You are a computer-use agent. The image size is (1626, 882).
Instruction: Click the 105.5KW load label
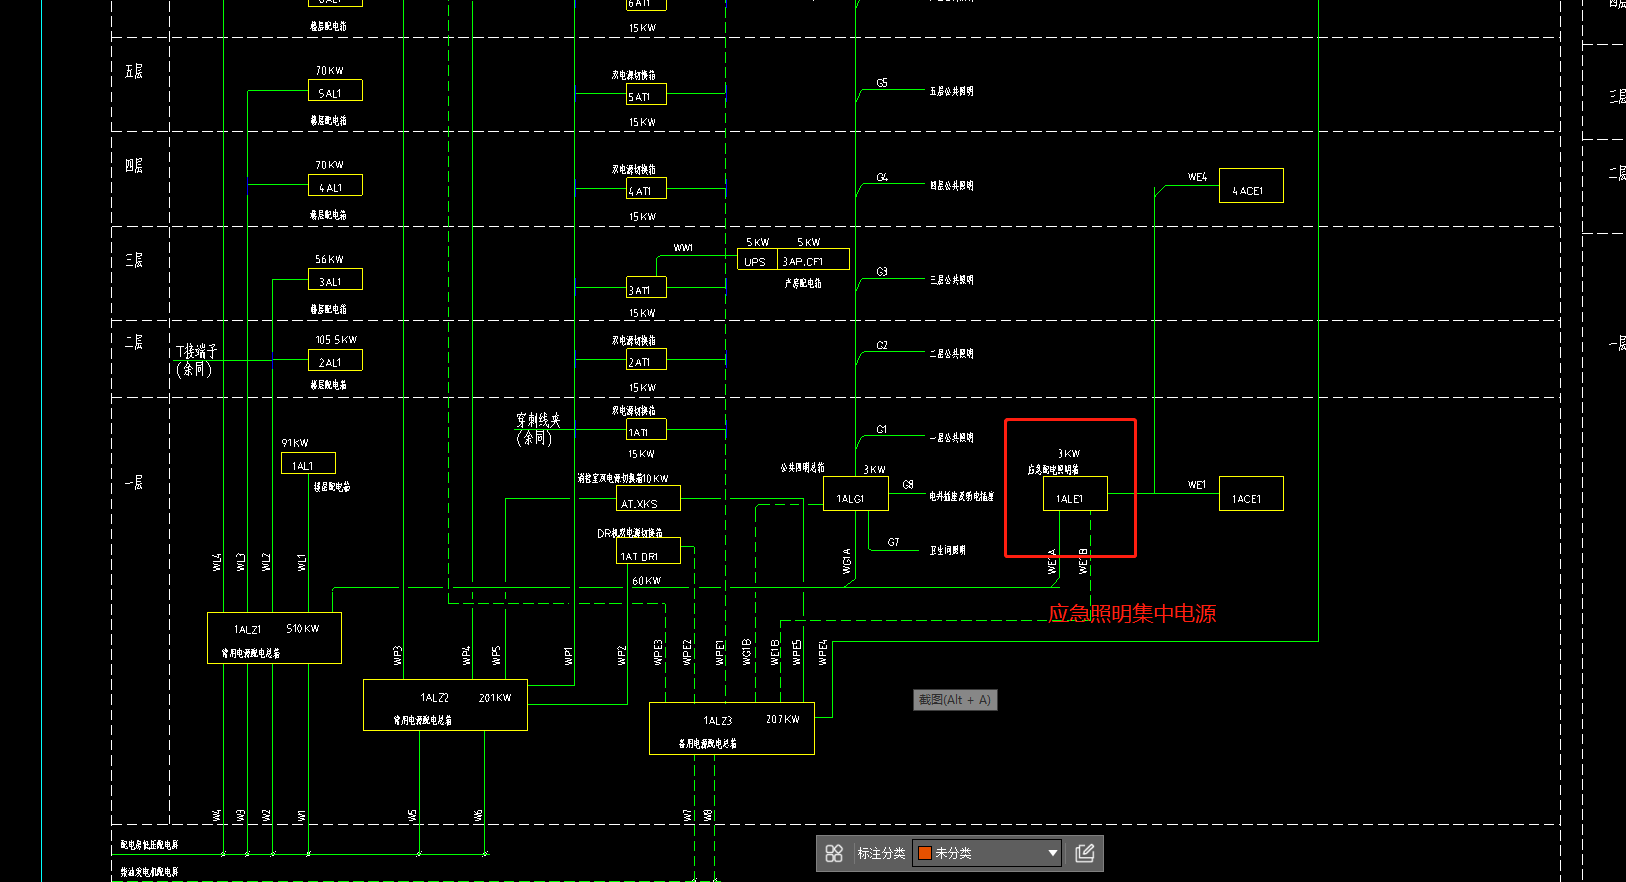tap(336, 340)
